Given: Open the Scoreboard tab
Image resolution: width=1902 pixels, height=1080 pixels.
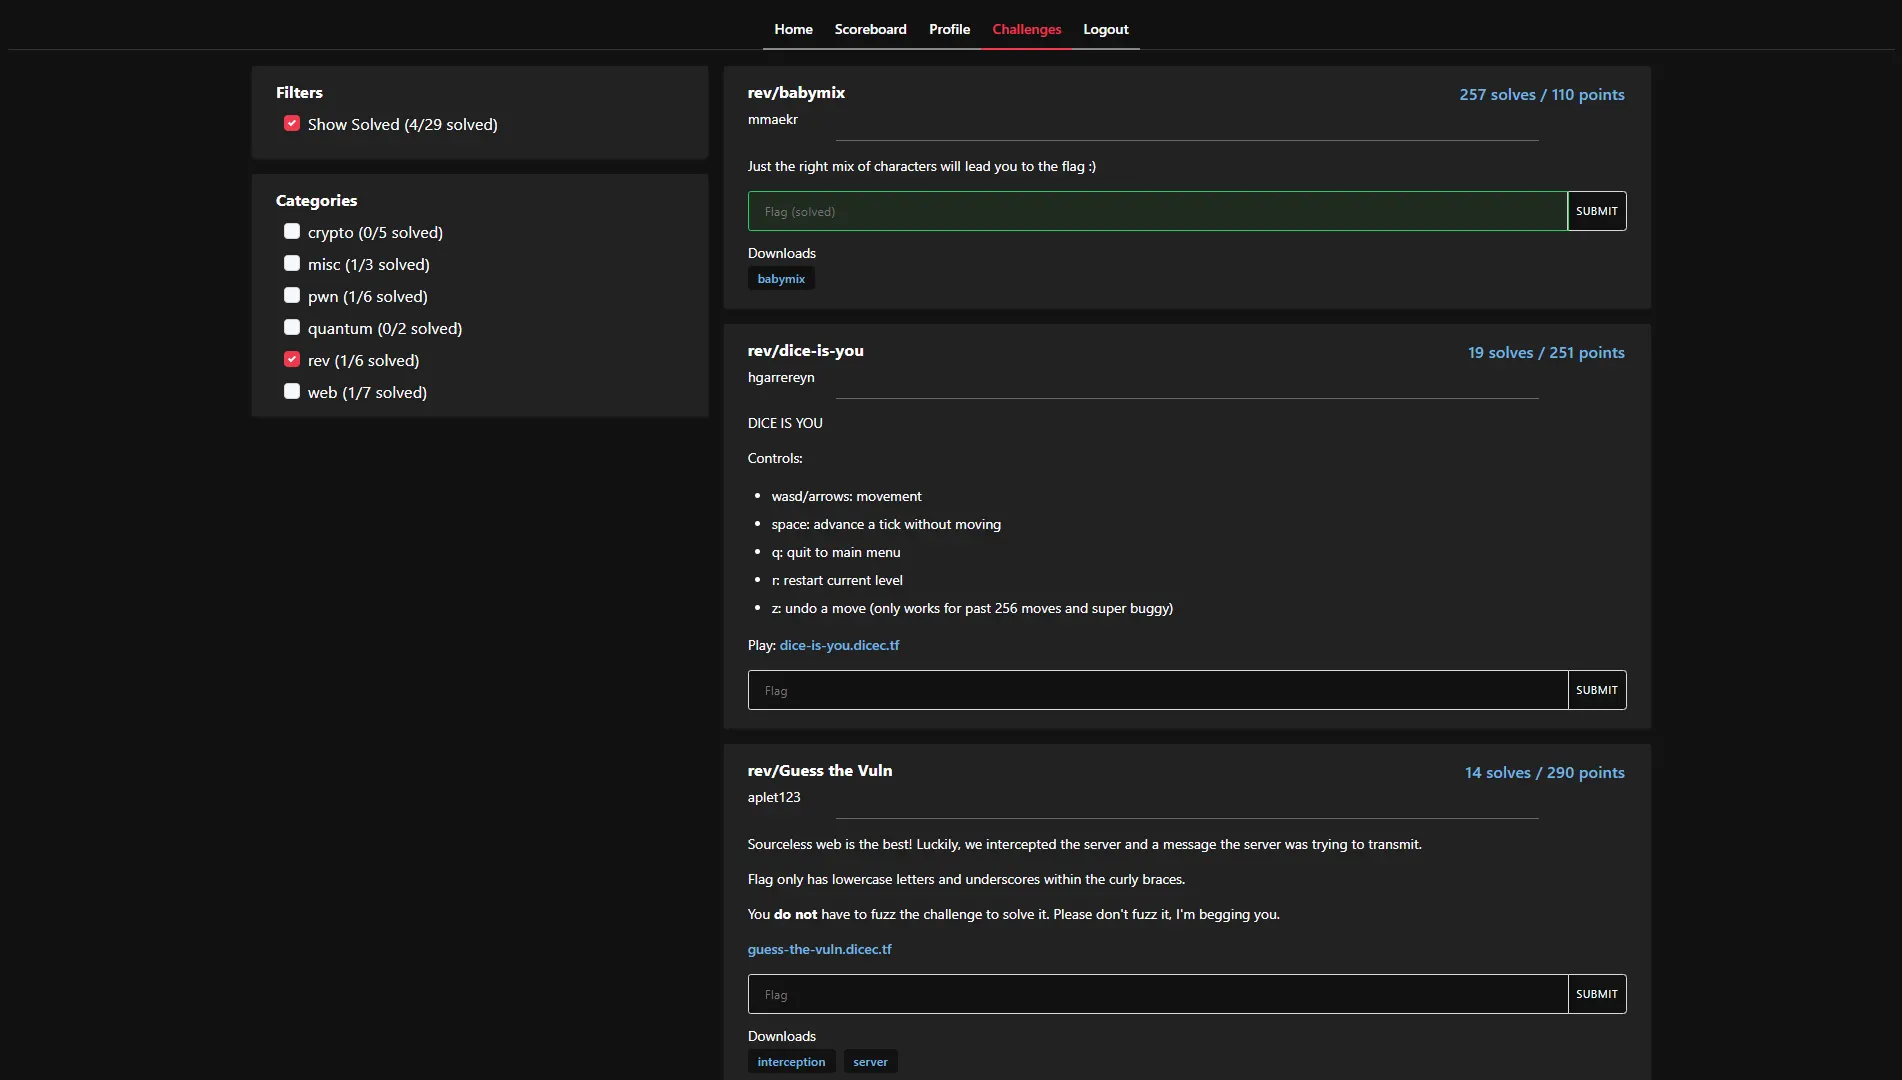Looking at the screenshot, I should 870,30.
